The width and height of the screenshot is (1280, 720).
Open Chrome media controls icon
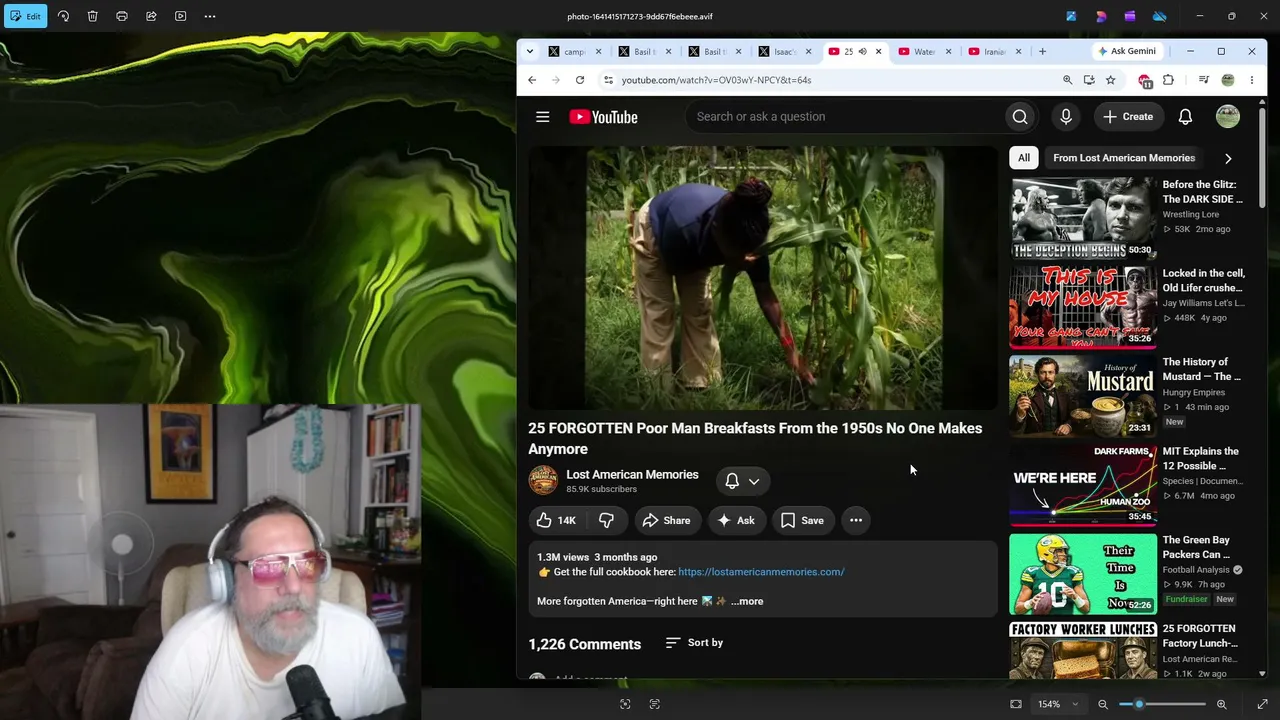(1204, 80)
